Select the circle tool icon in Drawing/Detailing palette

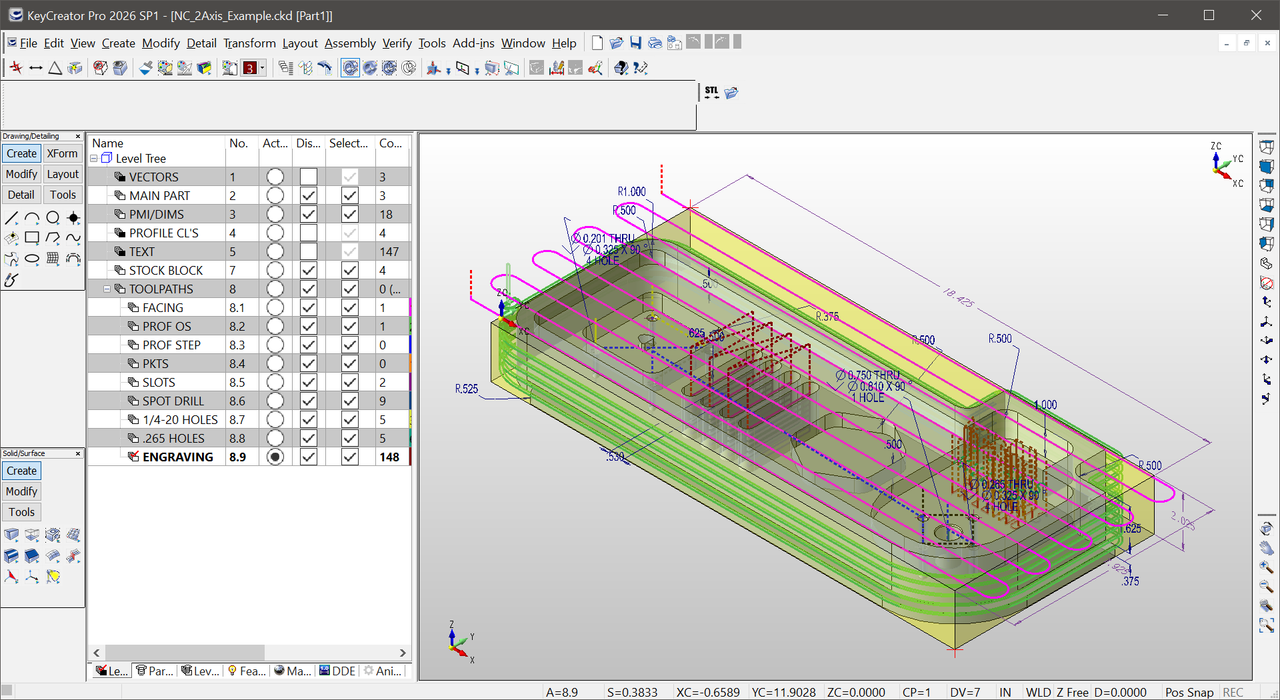pyautogui.click(x=52, y=218)
